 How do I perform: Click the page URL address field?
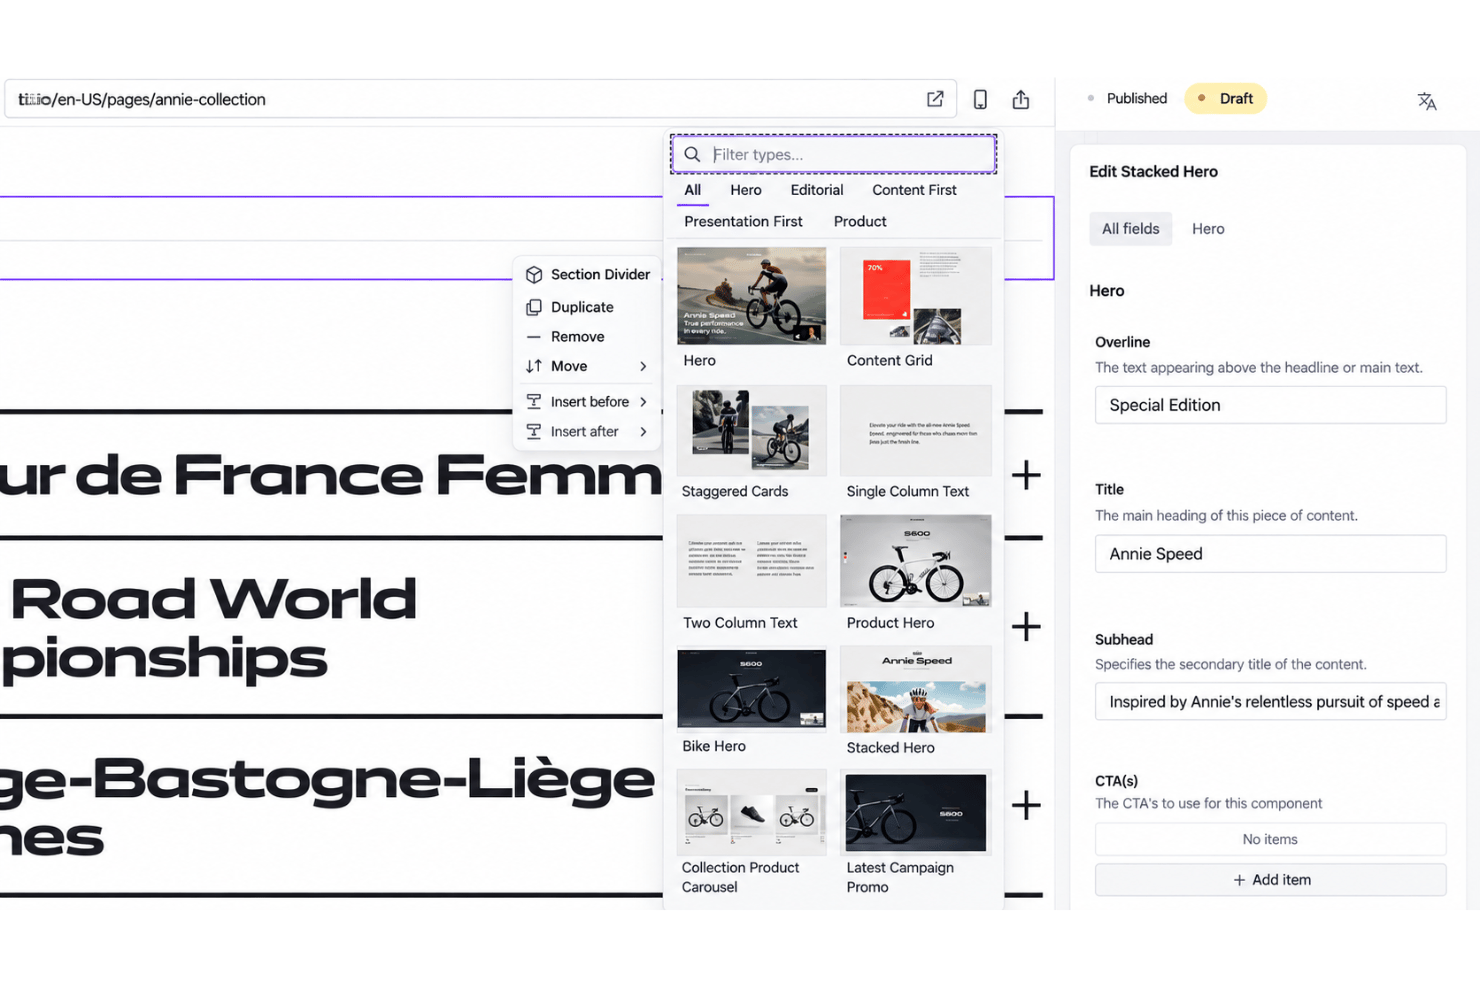click(480, 99)
